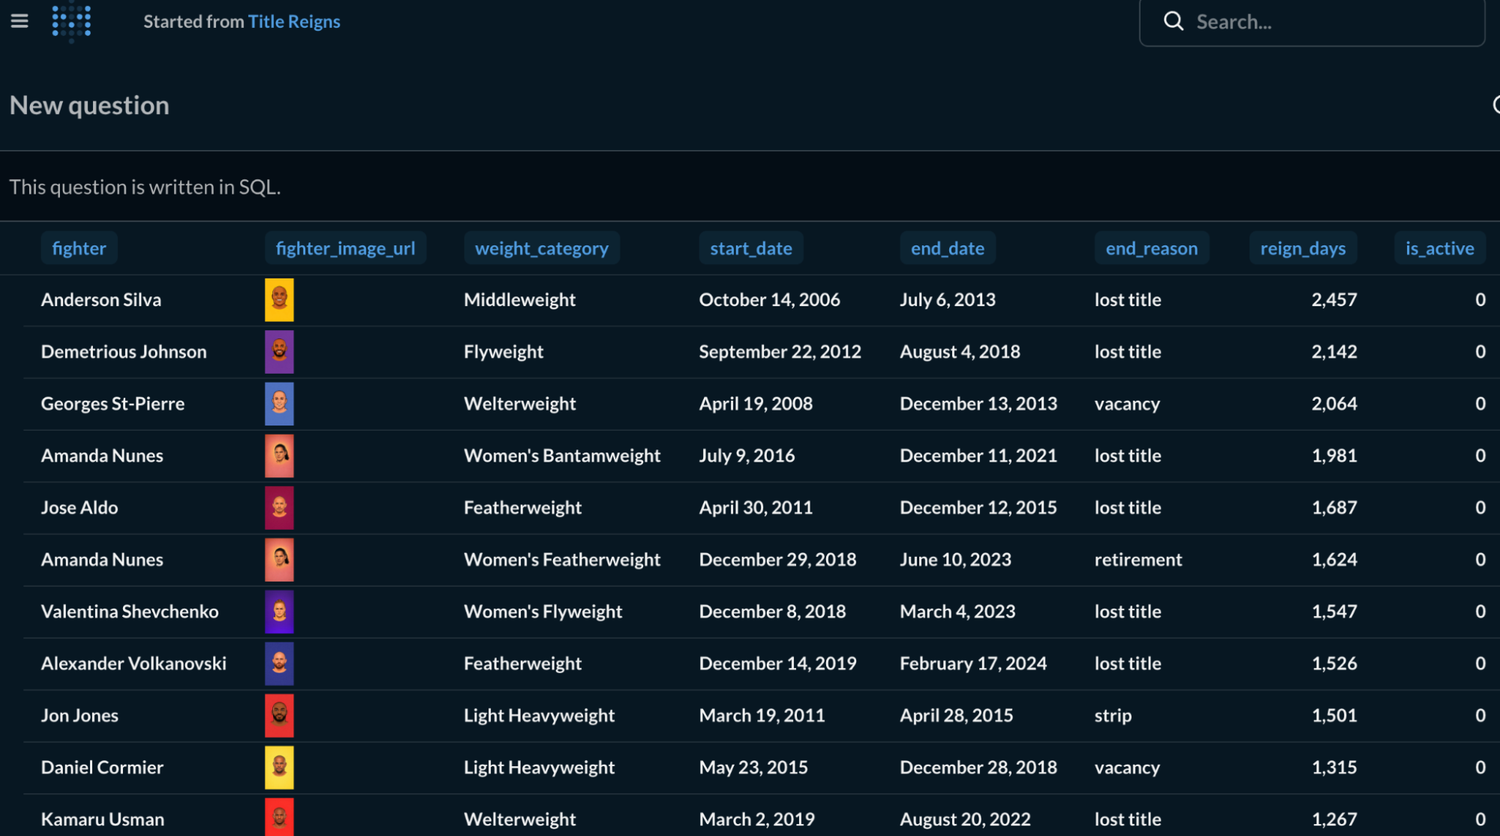Click the Flyweight cell in Demetrious Johnson's row
Image resolution: width=1500 pixels, height=836 pixels.
(504, 352)
